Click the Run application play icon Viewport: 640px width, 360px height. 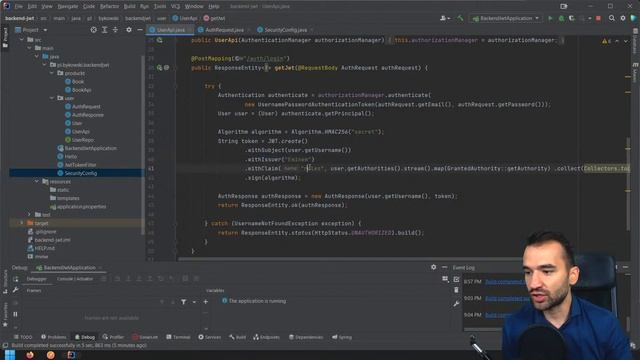[550, 18]
